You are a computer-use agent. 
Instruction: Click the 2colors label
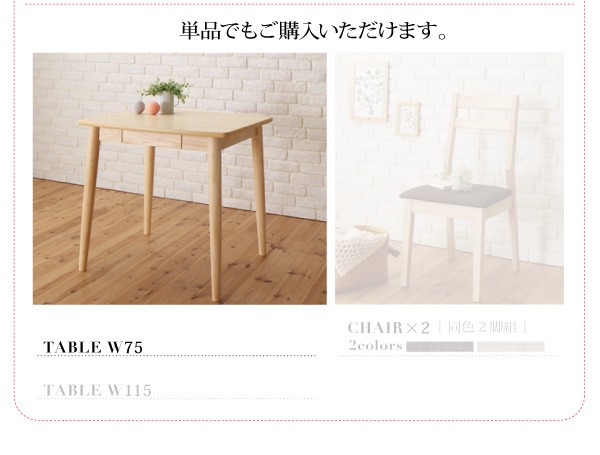tap(375, 346)
